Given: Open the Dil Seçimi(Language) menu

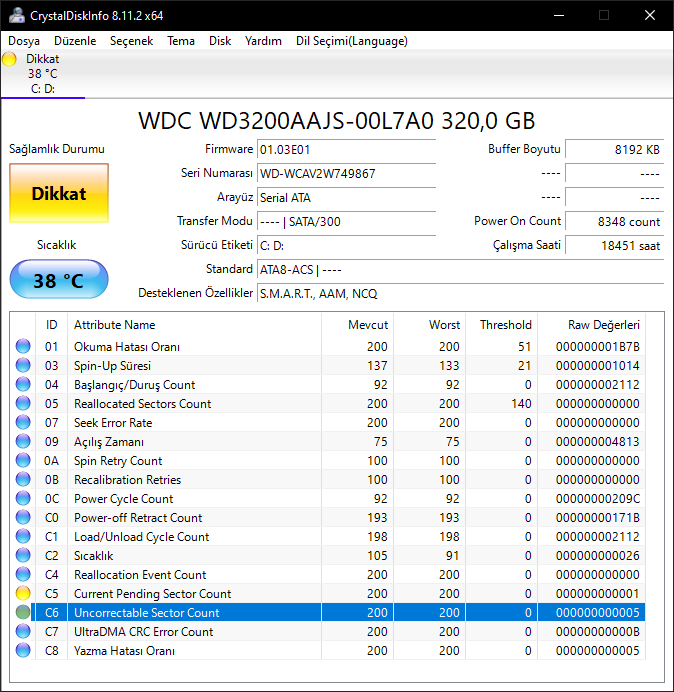Looking at the screenshot, I should (351, 41).
